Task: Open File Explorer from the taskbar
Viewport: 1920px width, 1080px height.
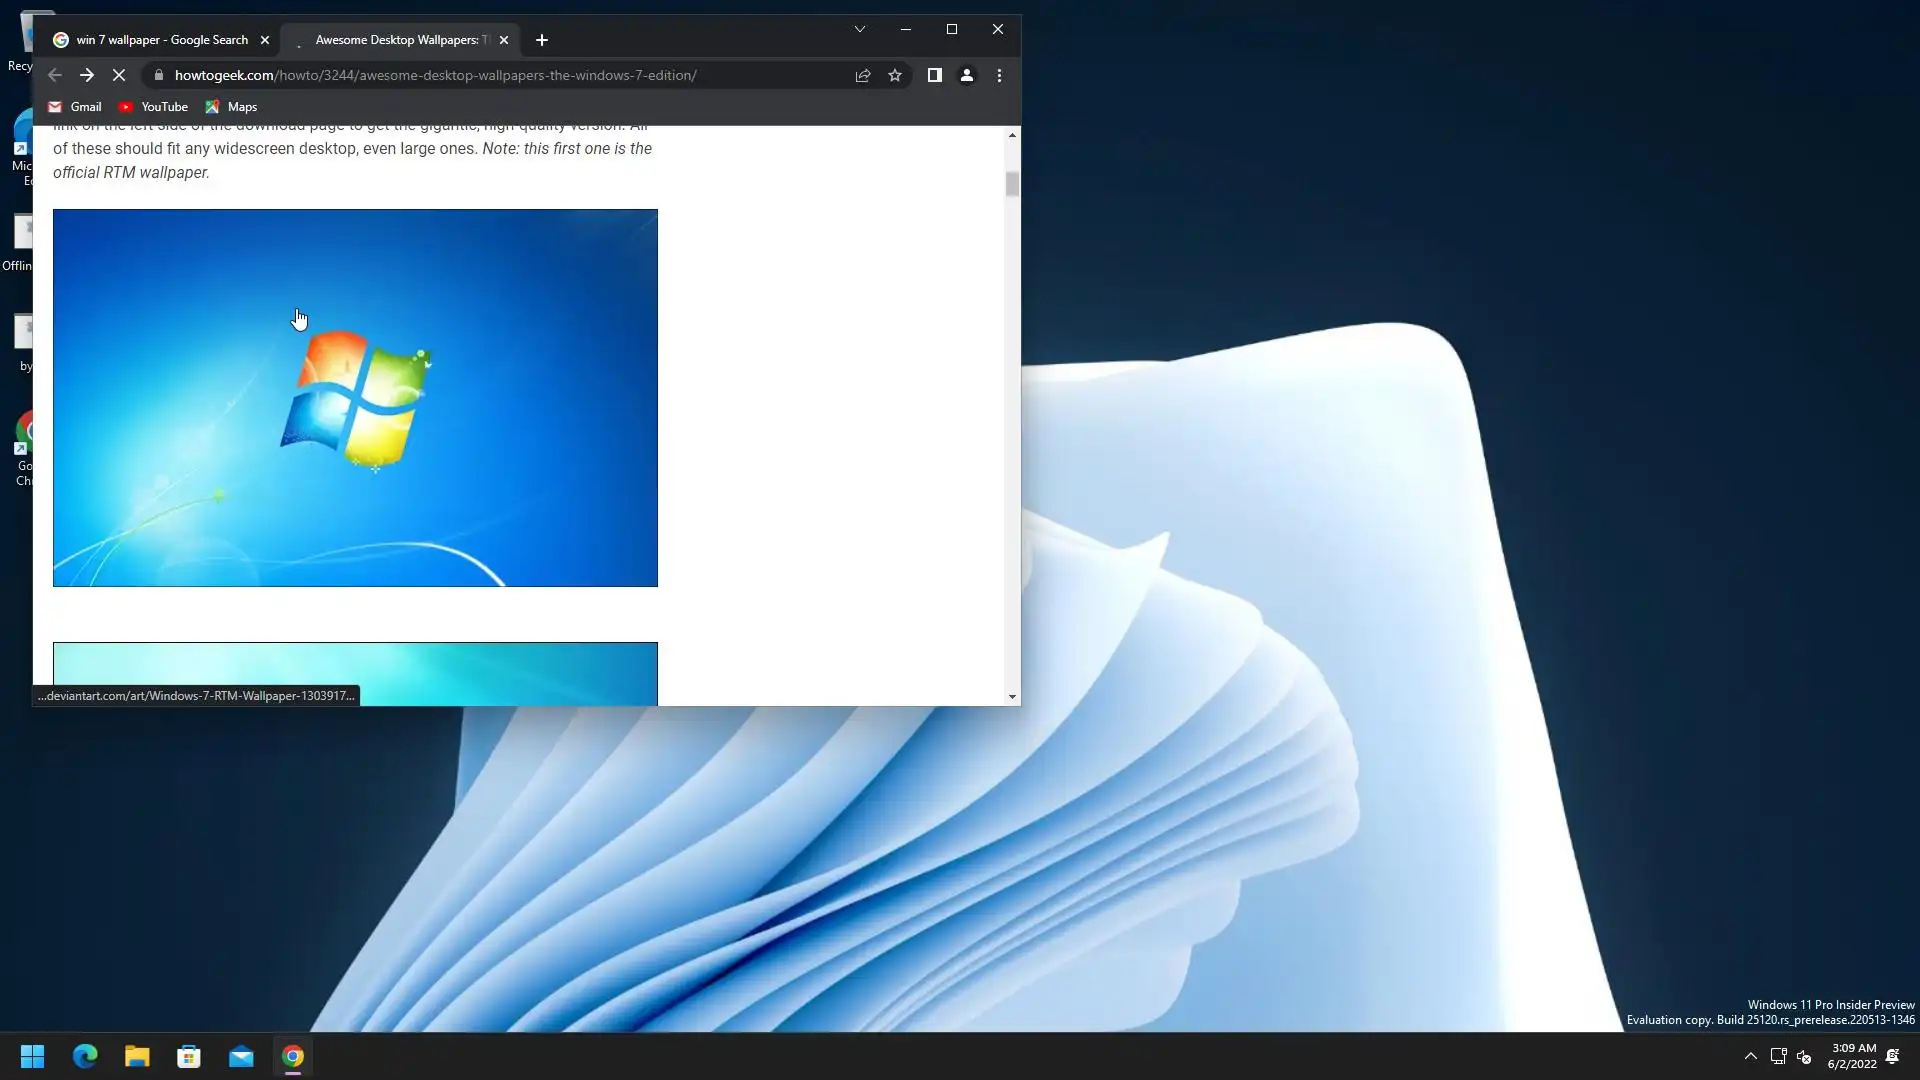Action: 137,1056
